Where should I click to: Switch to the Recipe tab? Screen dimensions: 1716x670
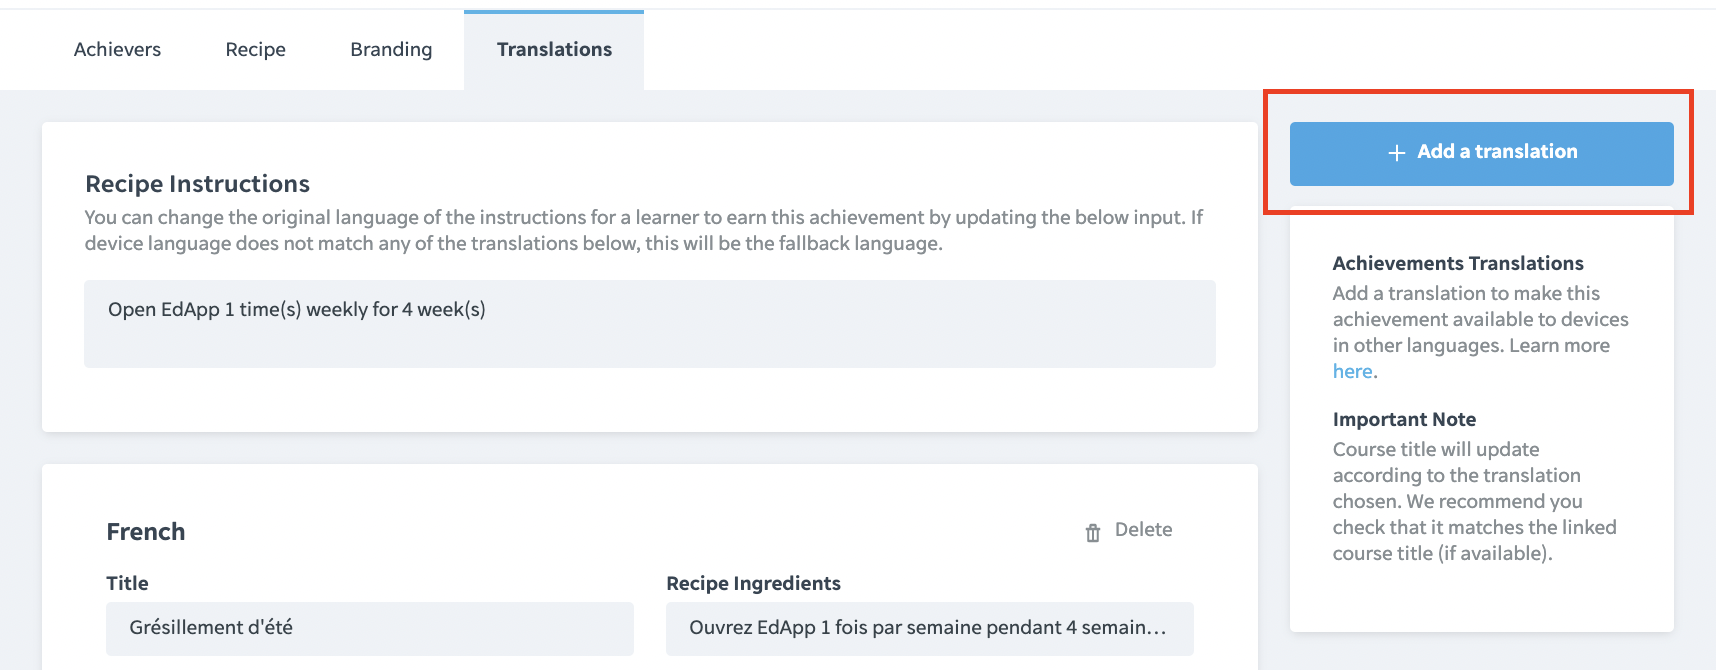coord(255,50)
